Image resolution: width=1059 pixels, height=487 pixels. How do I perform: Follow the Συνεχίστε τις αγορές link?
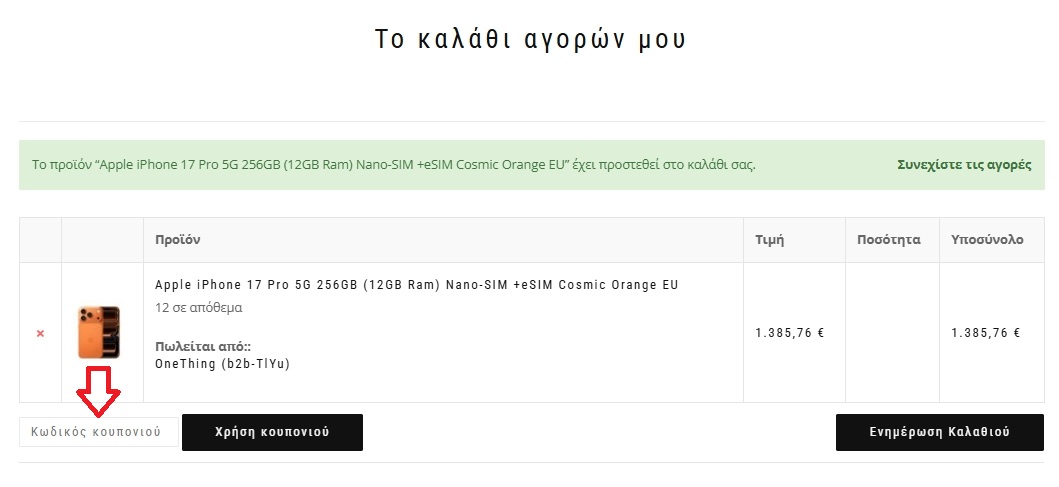point(964,164)
